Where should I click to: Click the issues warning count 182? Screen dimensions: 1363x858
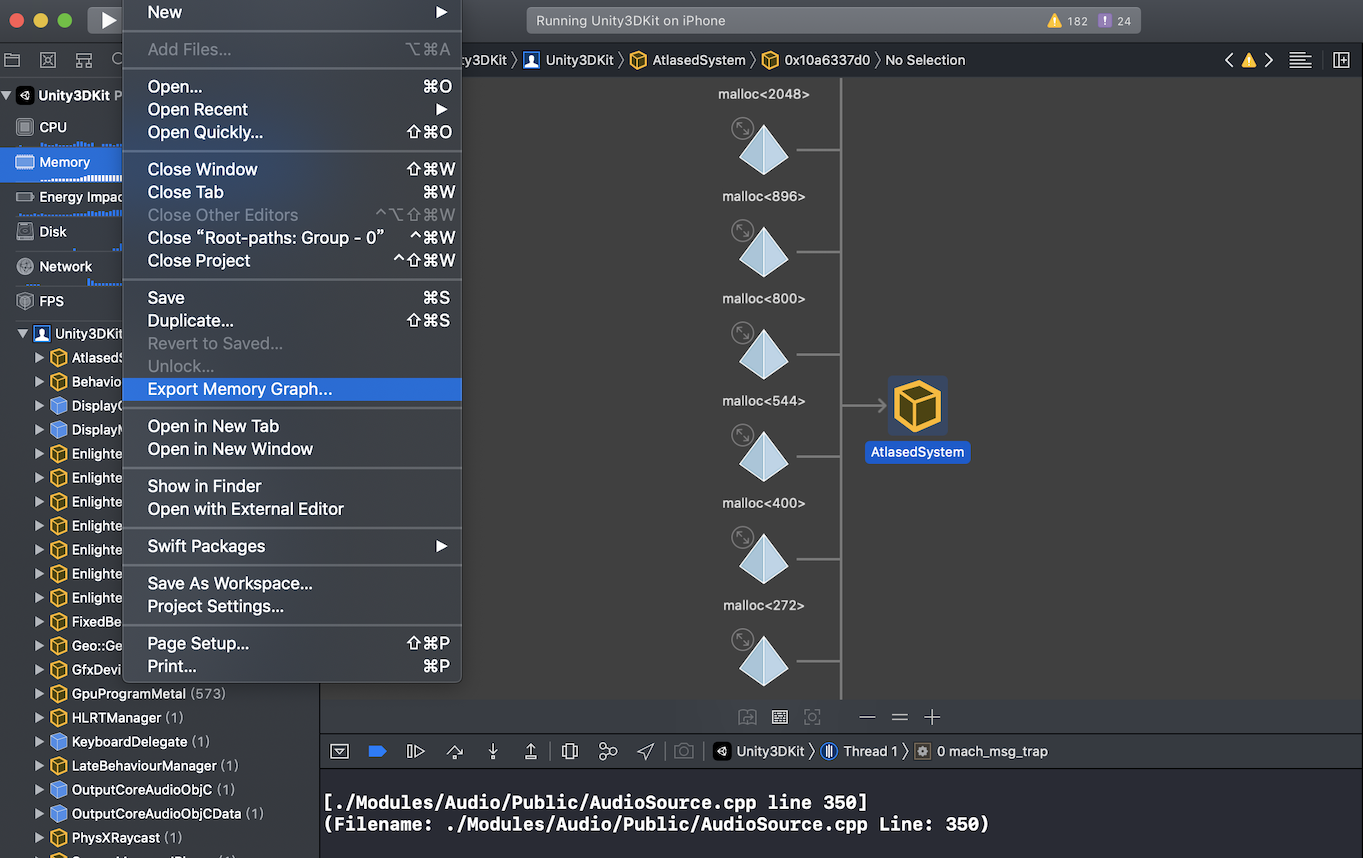pyautogui.click(x=1067, y=20)
